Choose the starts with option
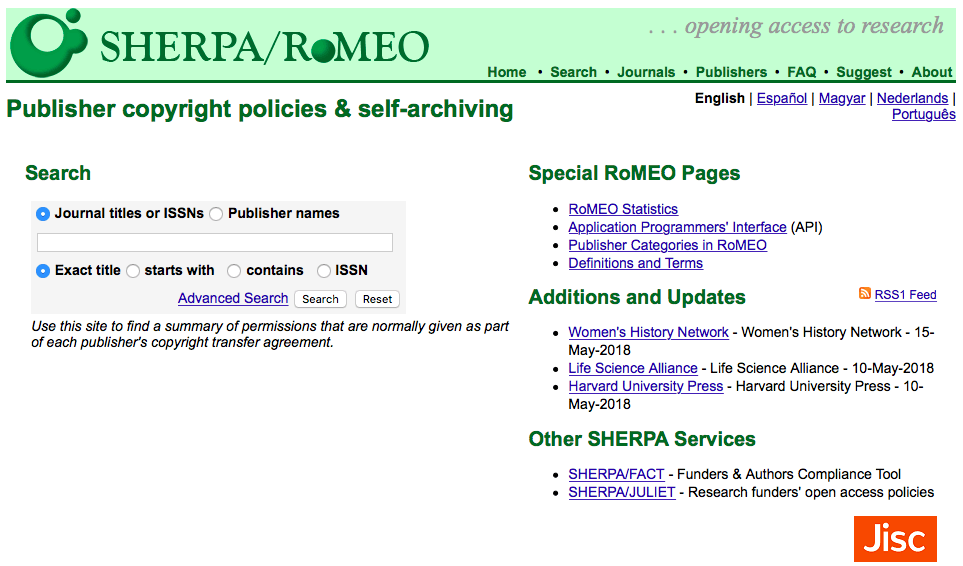963x566 pixels. click(x=133, y=271)
